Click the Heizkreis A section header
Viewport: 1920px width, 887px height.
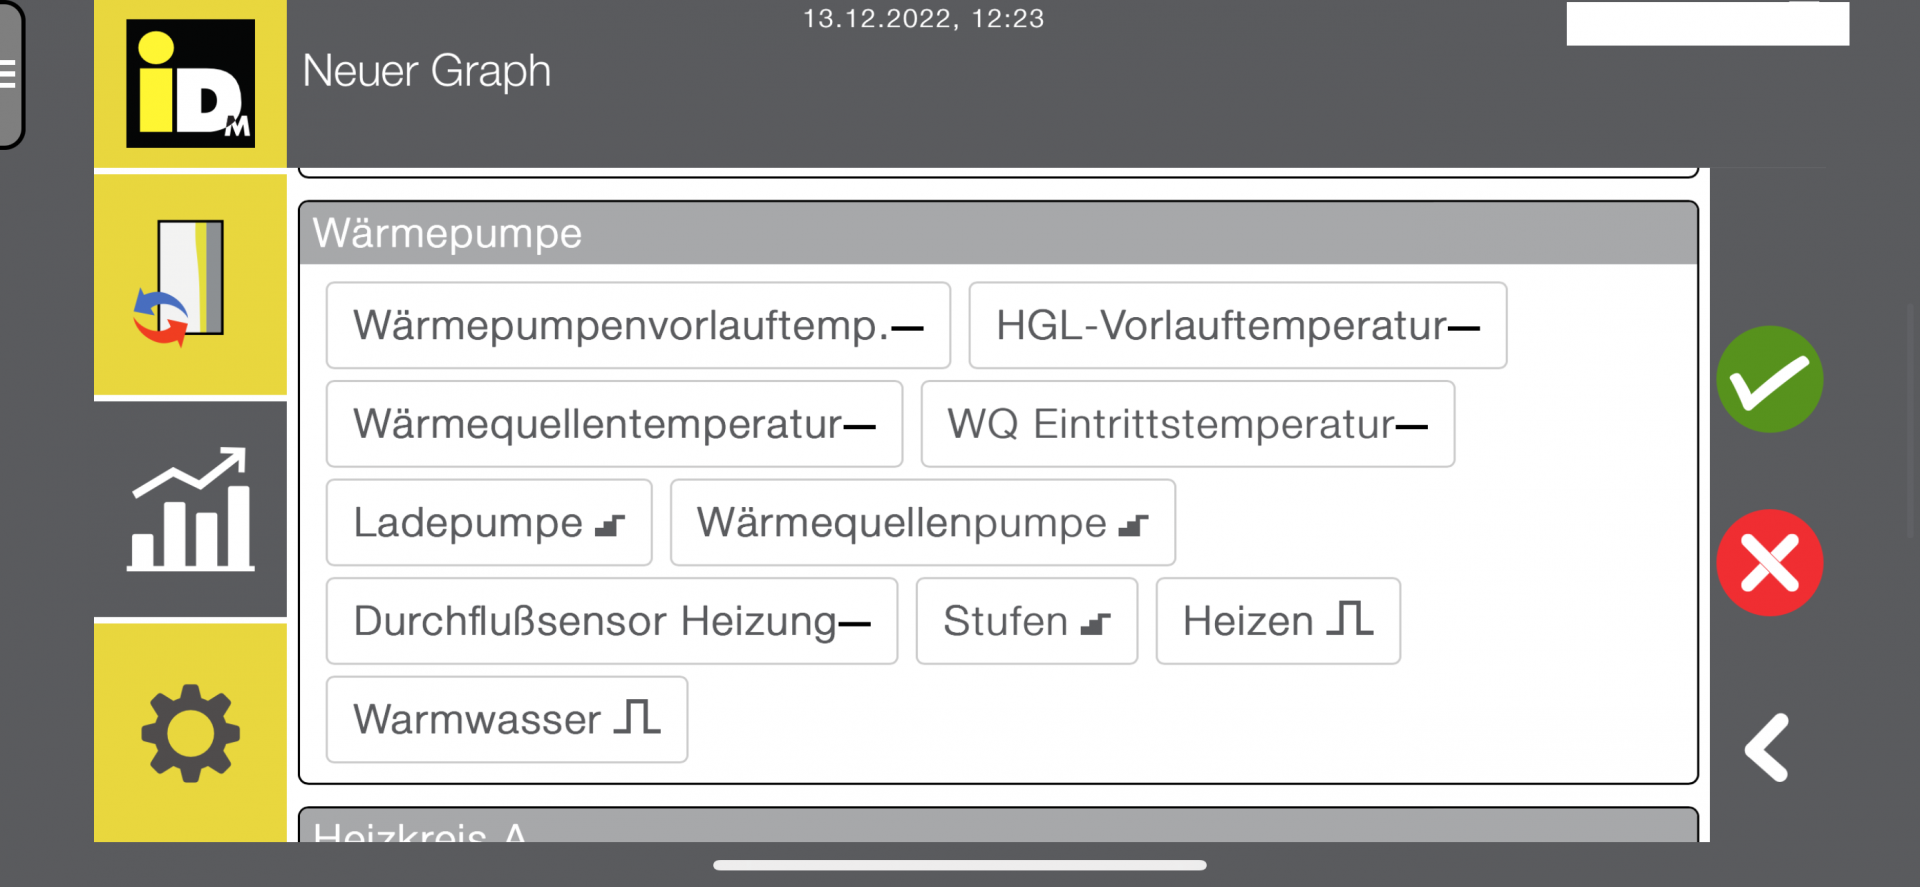998,828
